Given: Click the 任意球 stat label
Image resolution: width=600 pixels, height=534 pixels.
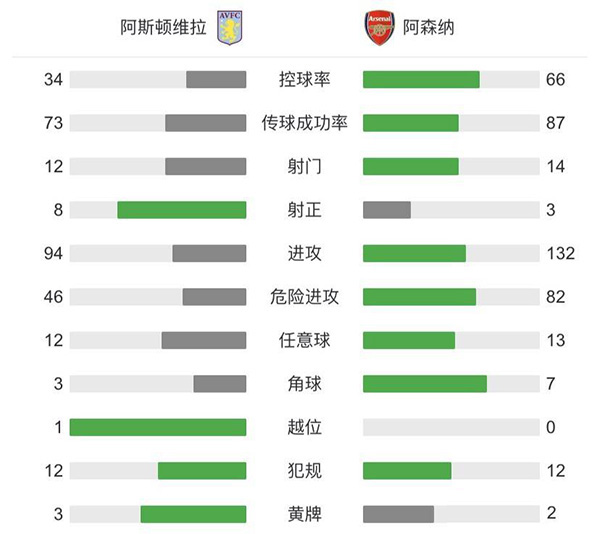Looking at the screenshot, I should 305,340.
